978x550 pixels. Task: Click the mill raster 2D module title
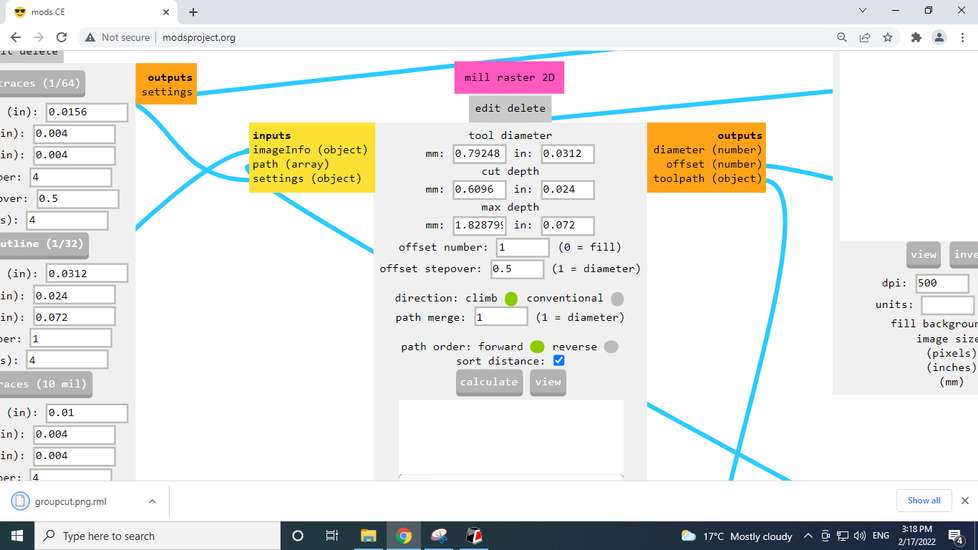(x=509, y=77)
